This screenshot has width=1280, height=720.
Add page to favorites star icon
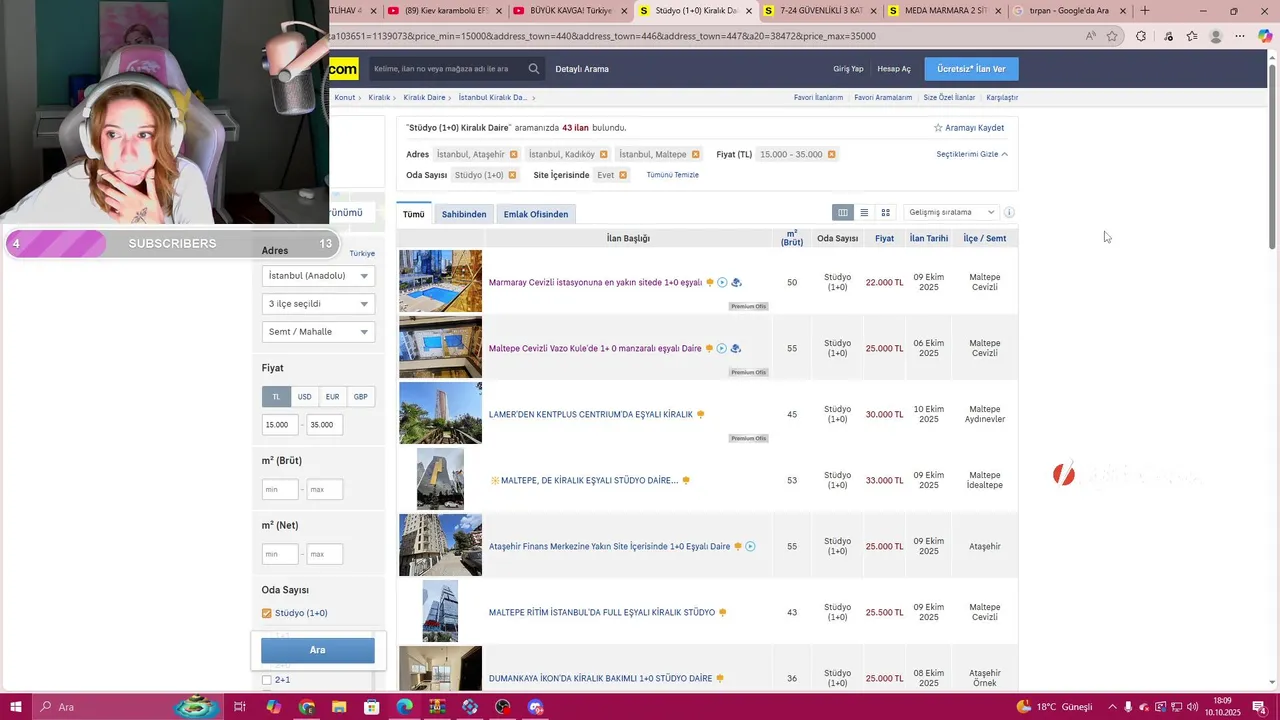[x=1112, y=36]
